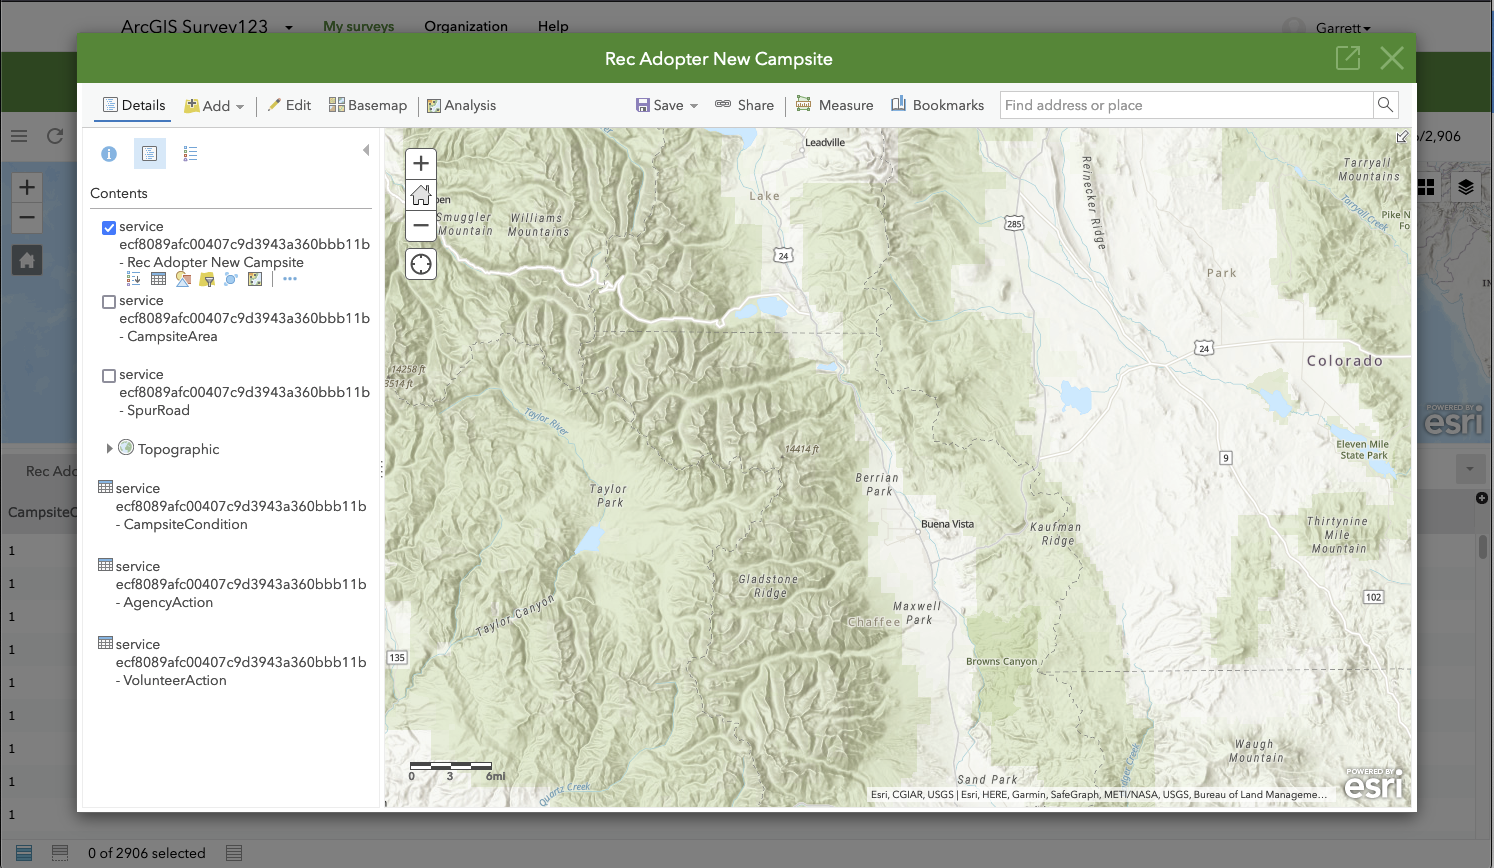Open the Add dropdown menu

pos(214,106)
